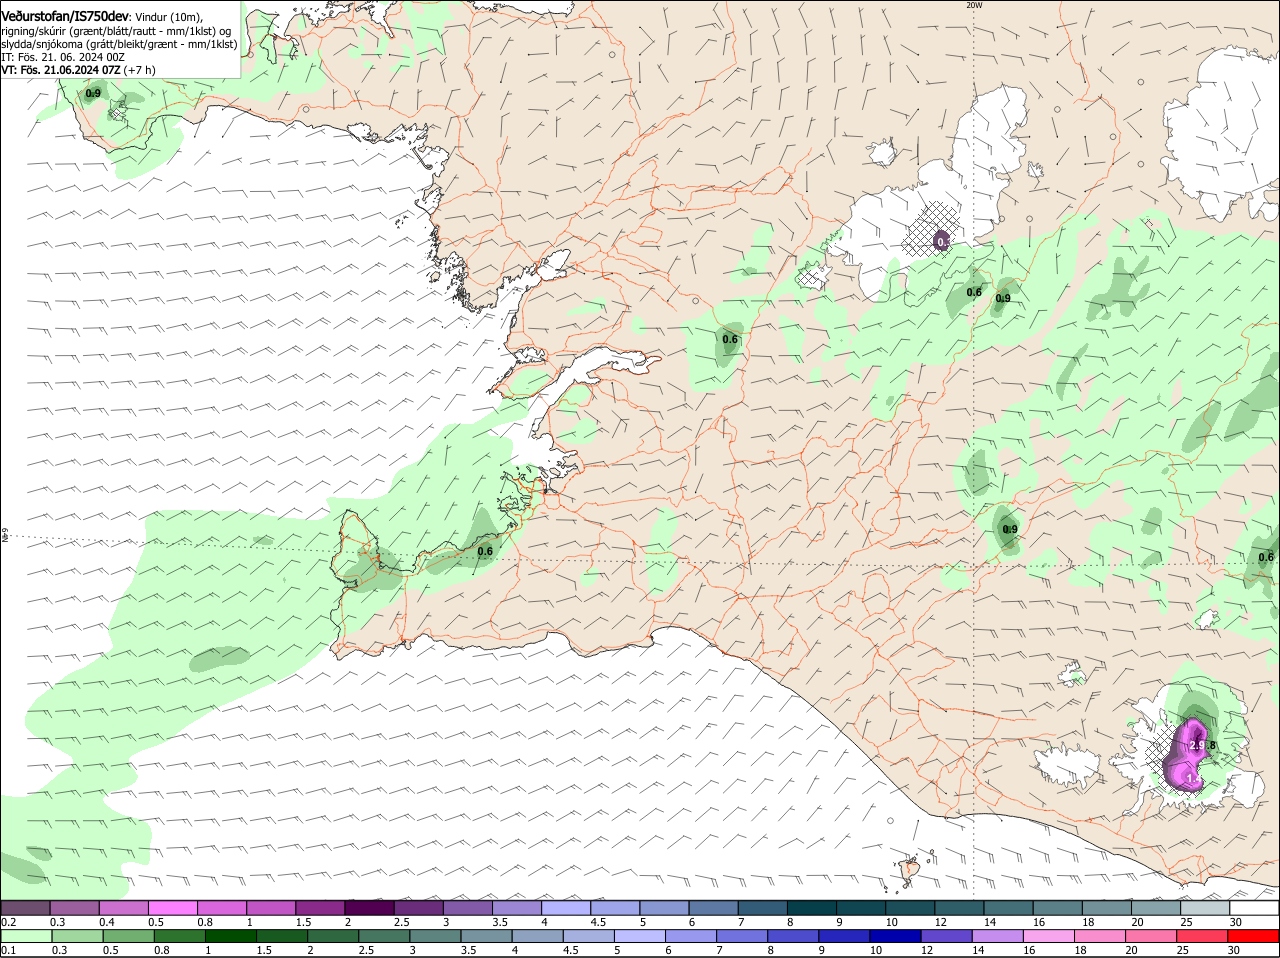Click the Veðurstofan/IS750dev map title
The height and width of the screenshot is (958, 1280).
(65, 17)
